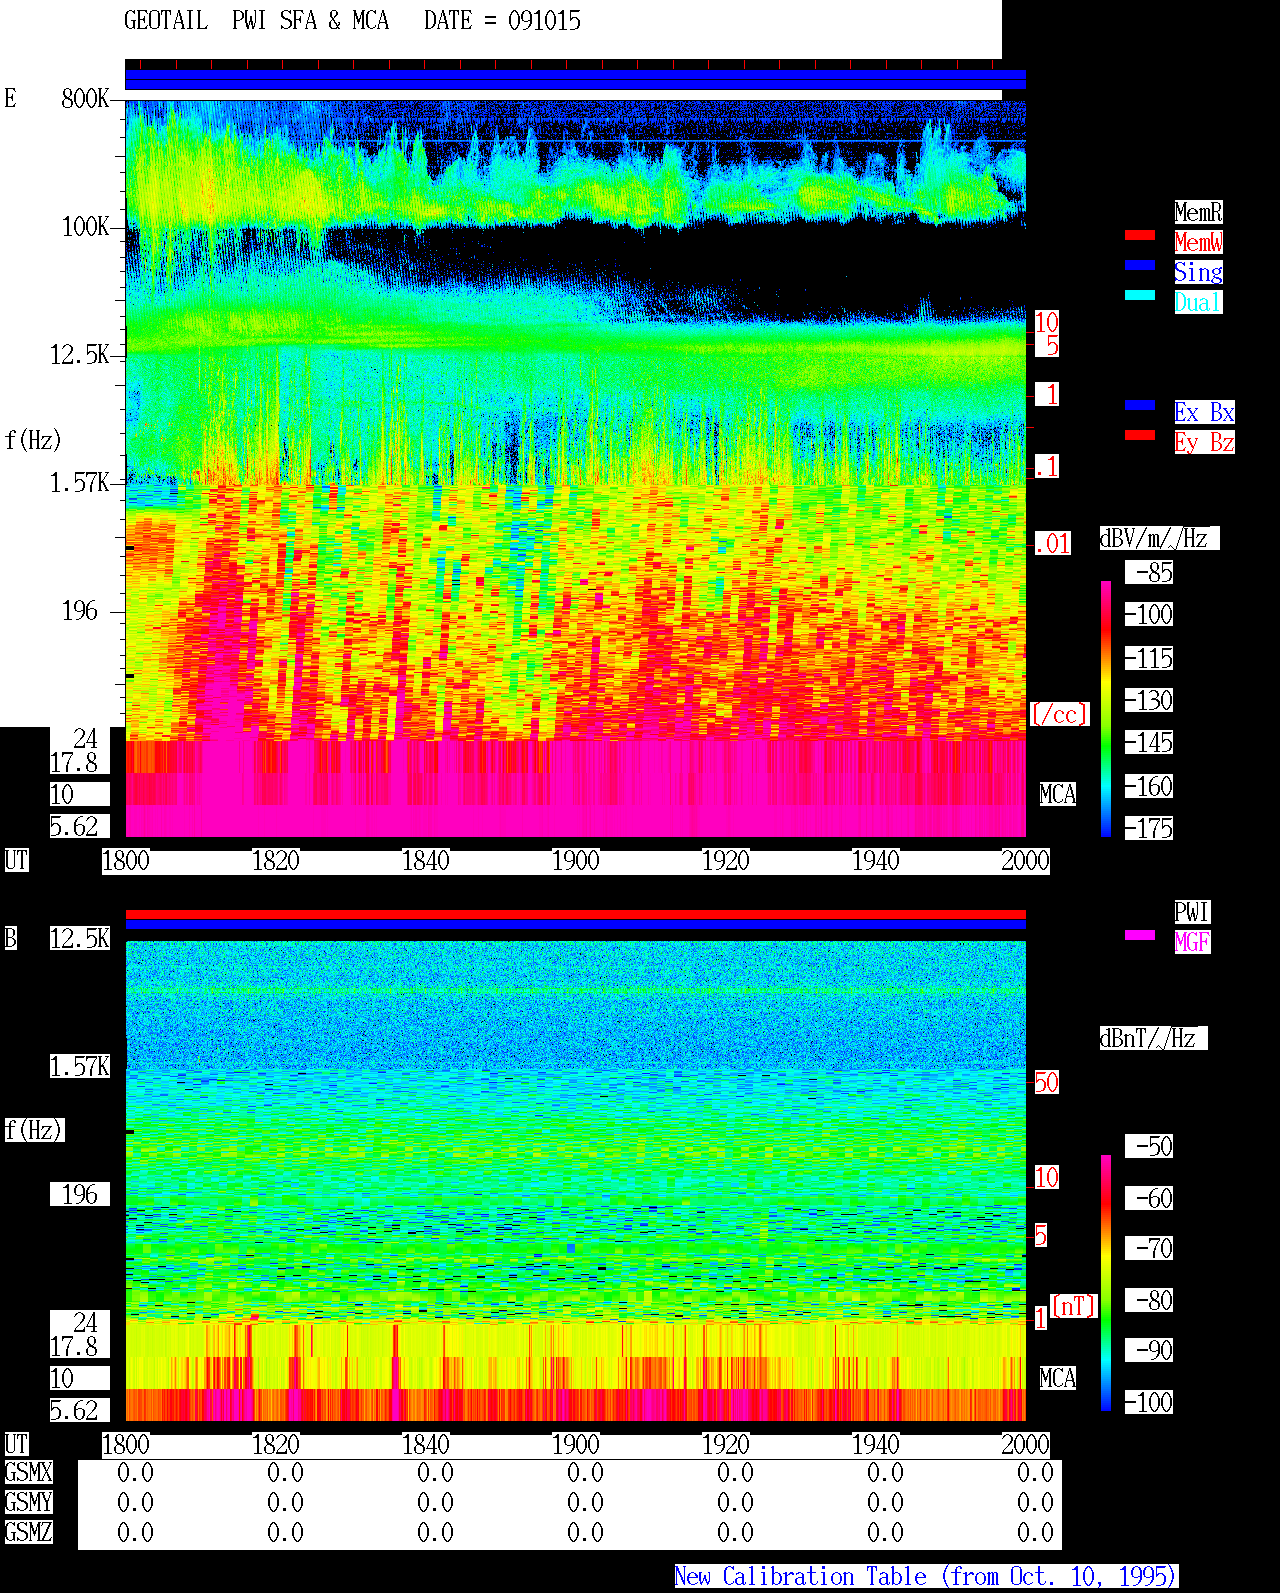Click the lower panel MCA label
Screen dimensions: 1280x1593
(x=1057, y=1378)
